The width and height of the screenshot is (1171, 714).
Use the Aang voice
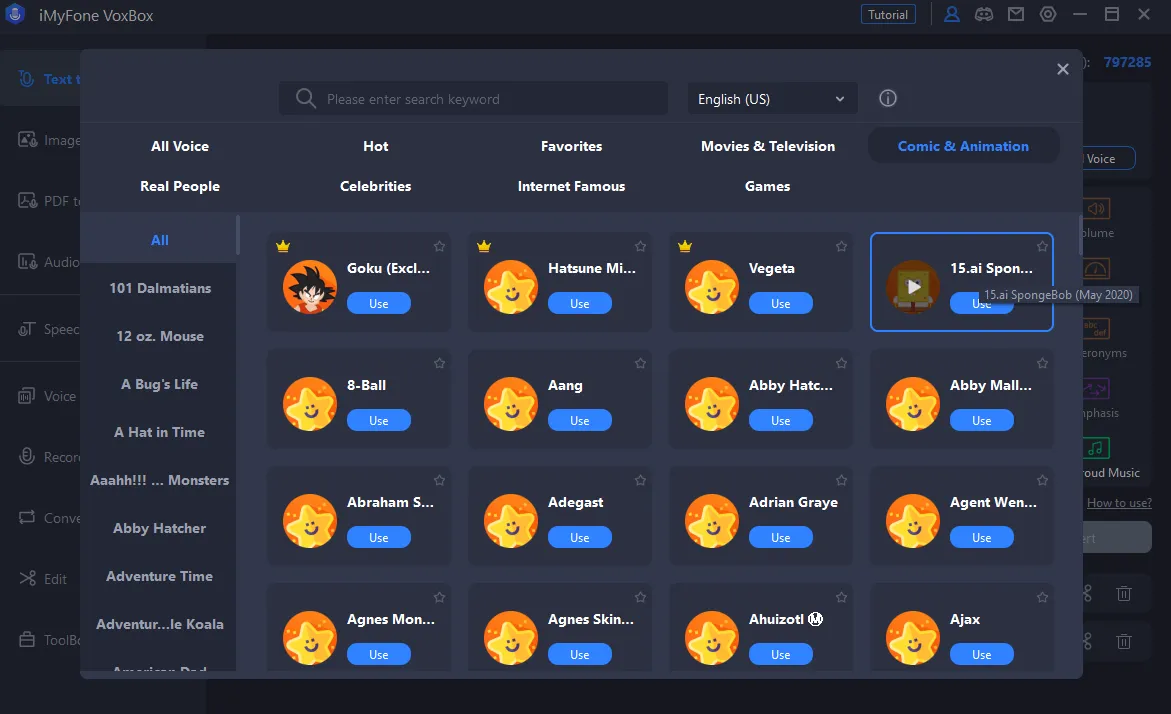click(580, 420)
